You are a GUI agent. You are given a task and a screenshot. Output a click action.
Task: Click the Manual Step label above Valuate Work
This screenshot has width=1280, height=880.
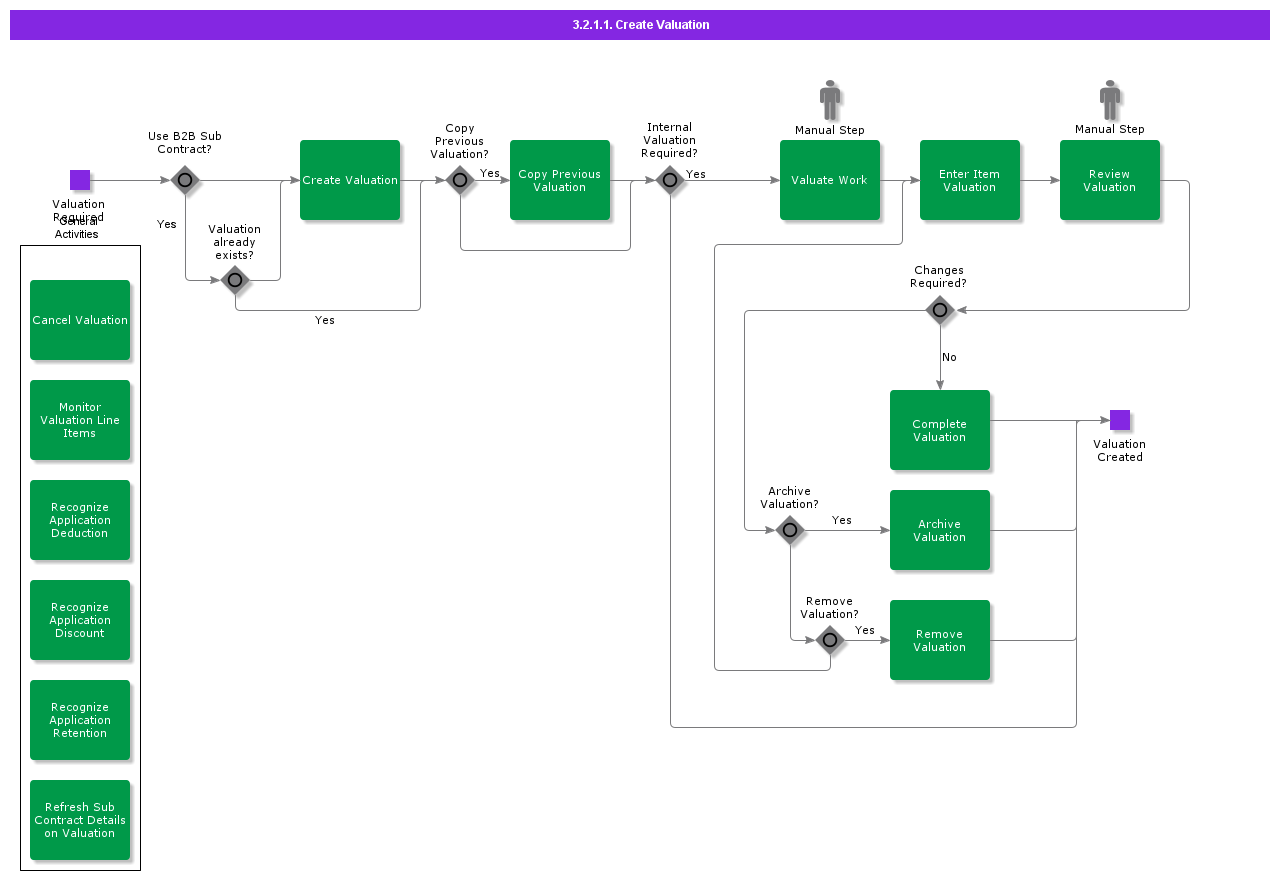[830, 130]
